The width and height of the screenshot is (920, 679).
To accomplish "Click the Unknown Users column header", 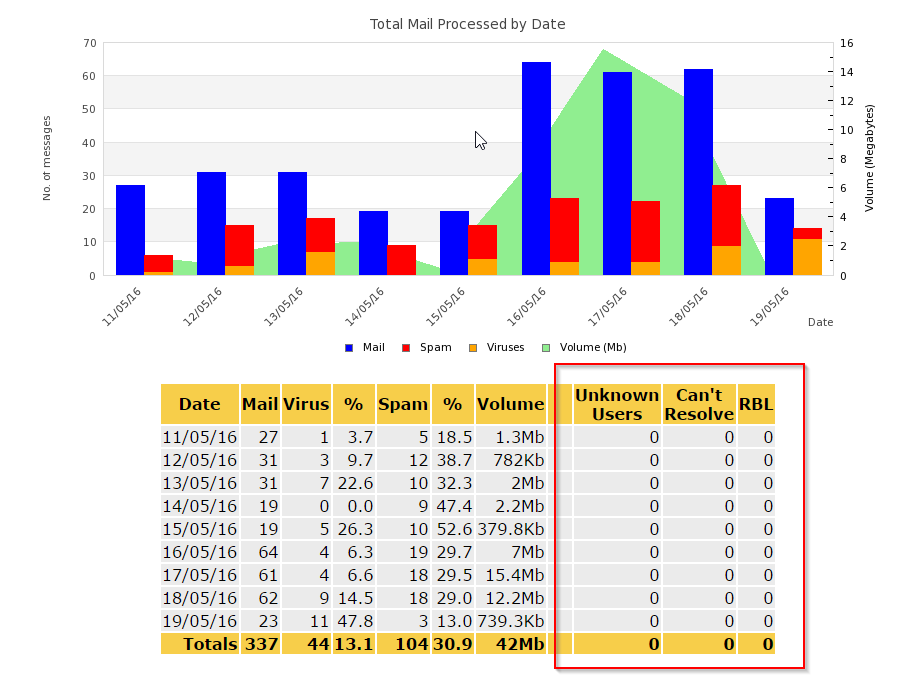I will 617,404.
